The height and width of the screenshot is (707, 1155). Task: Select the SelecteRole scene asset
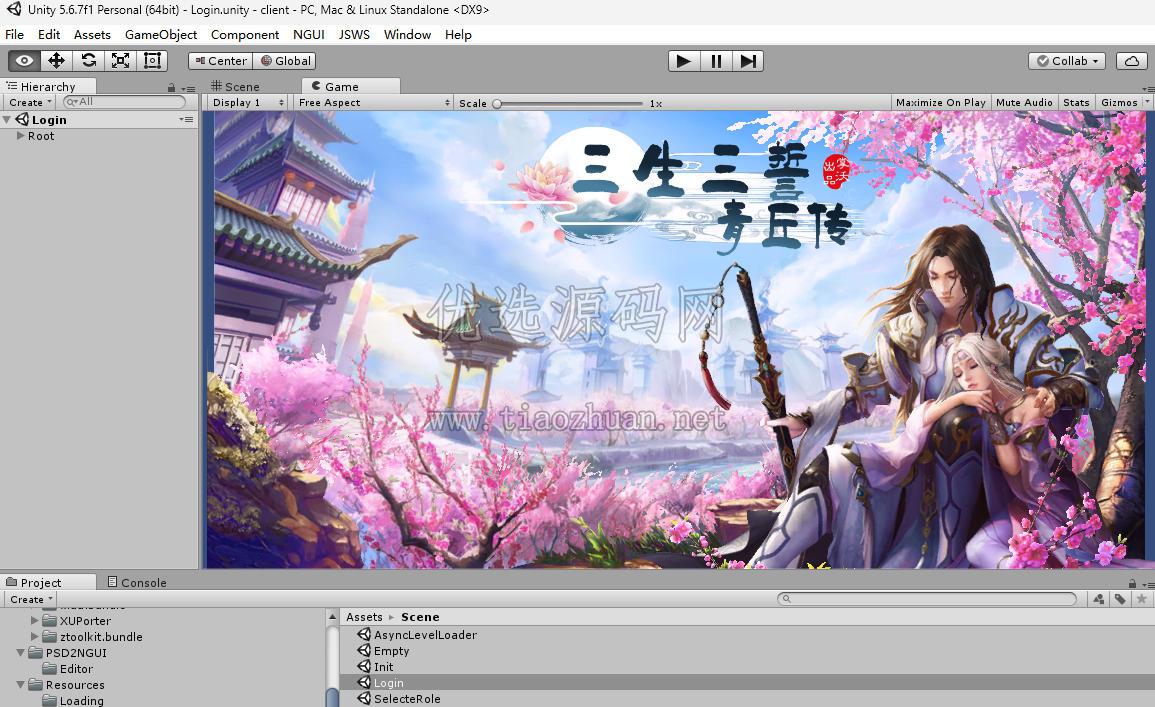point(747,699)
